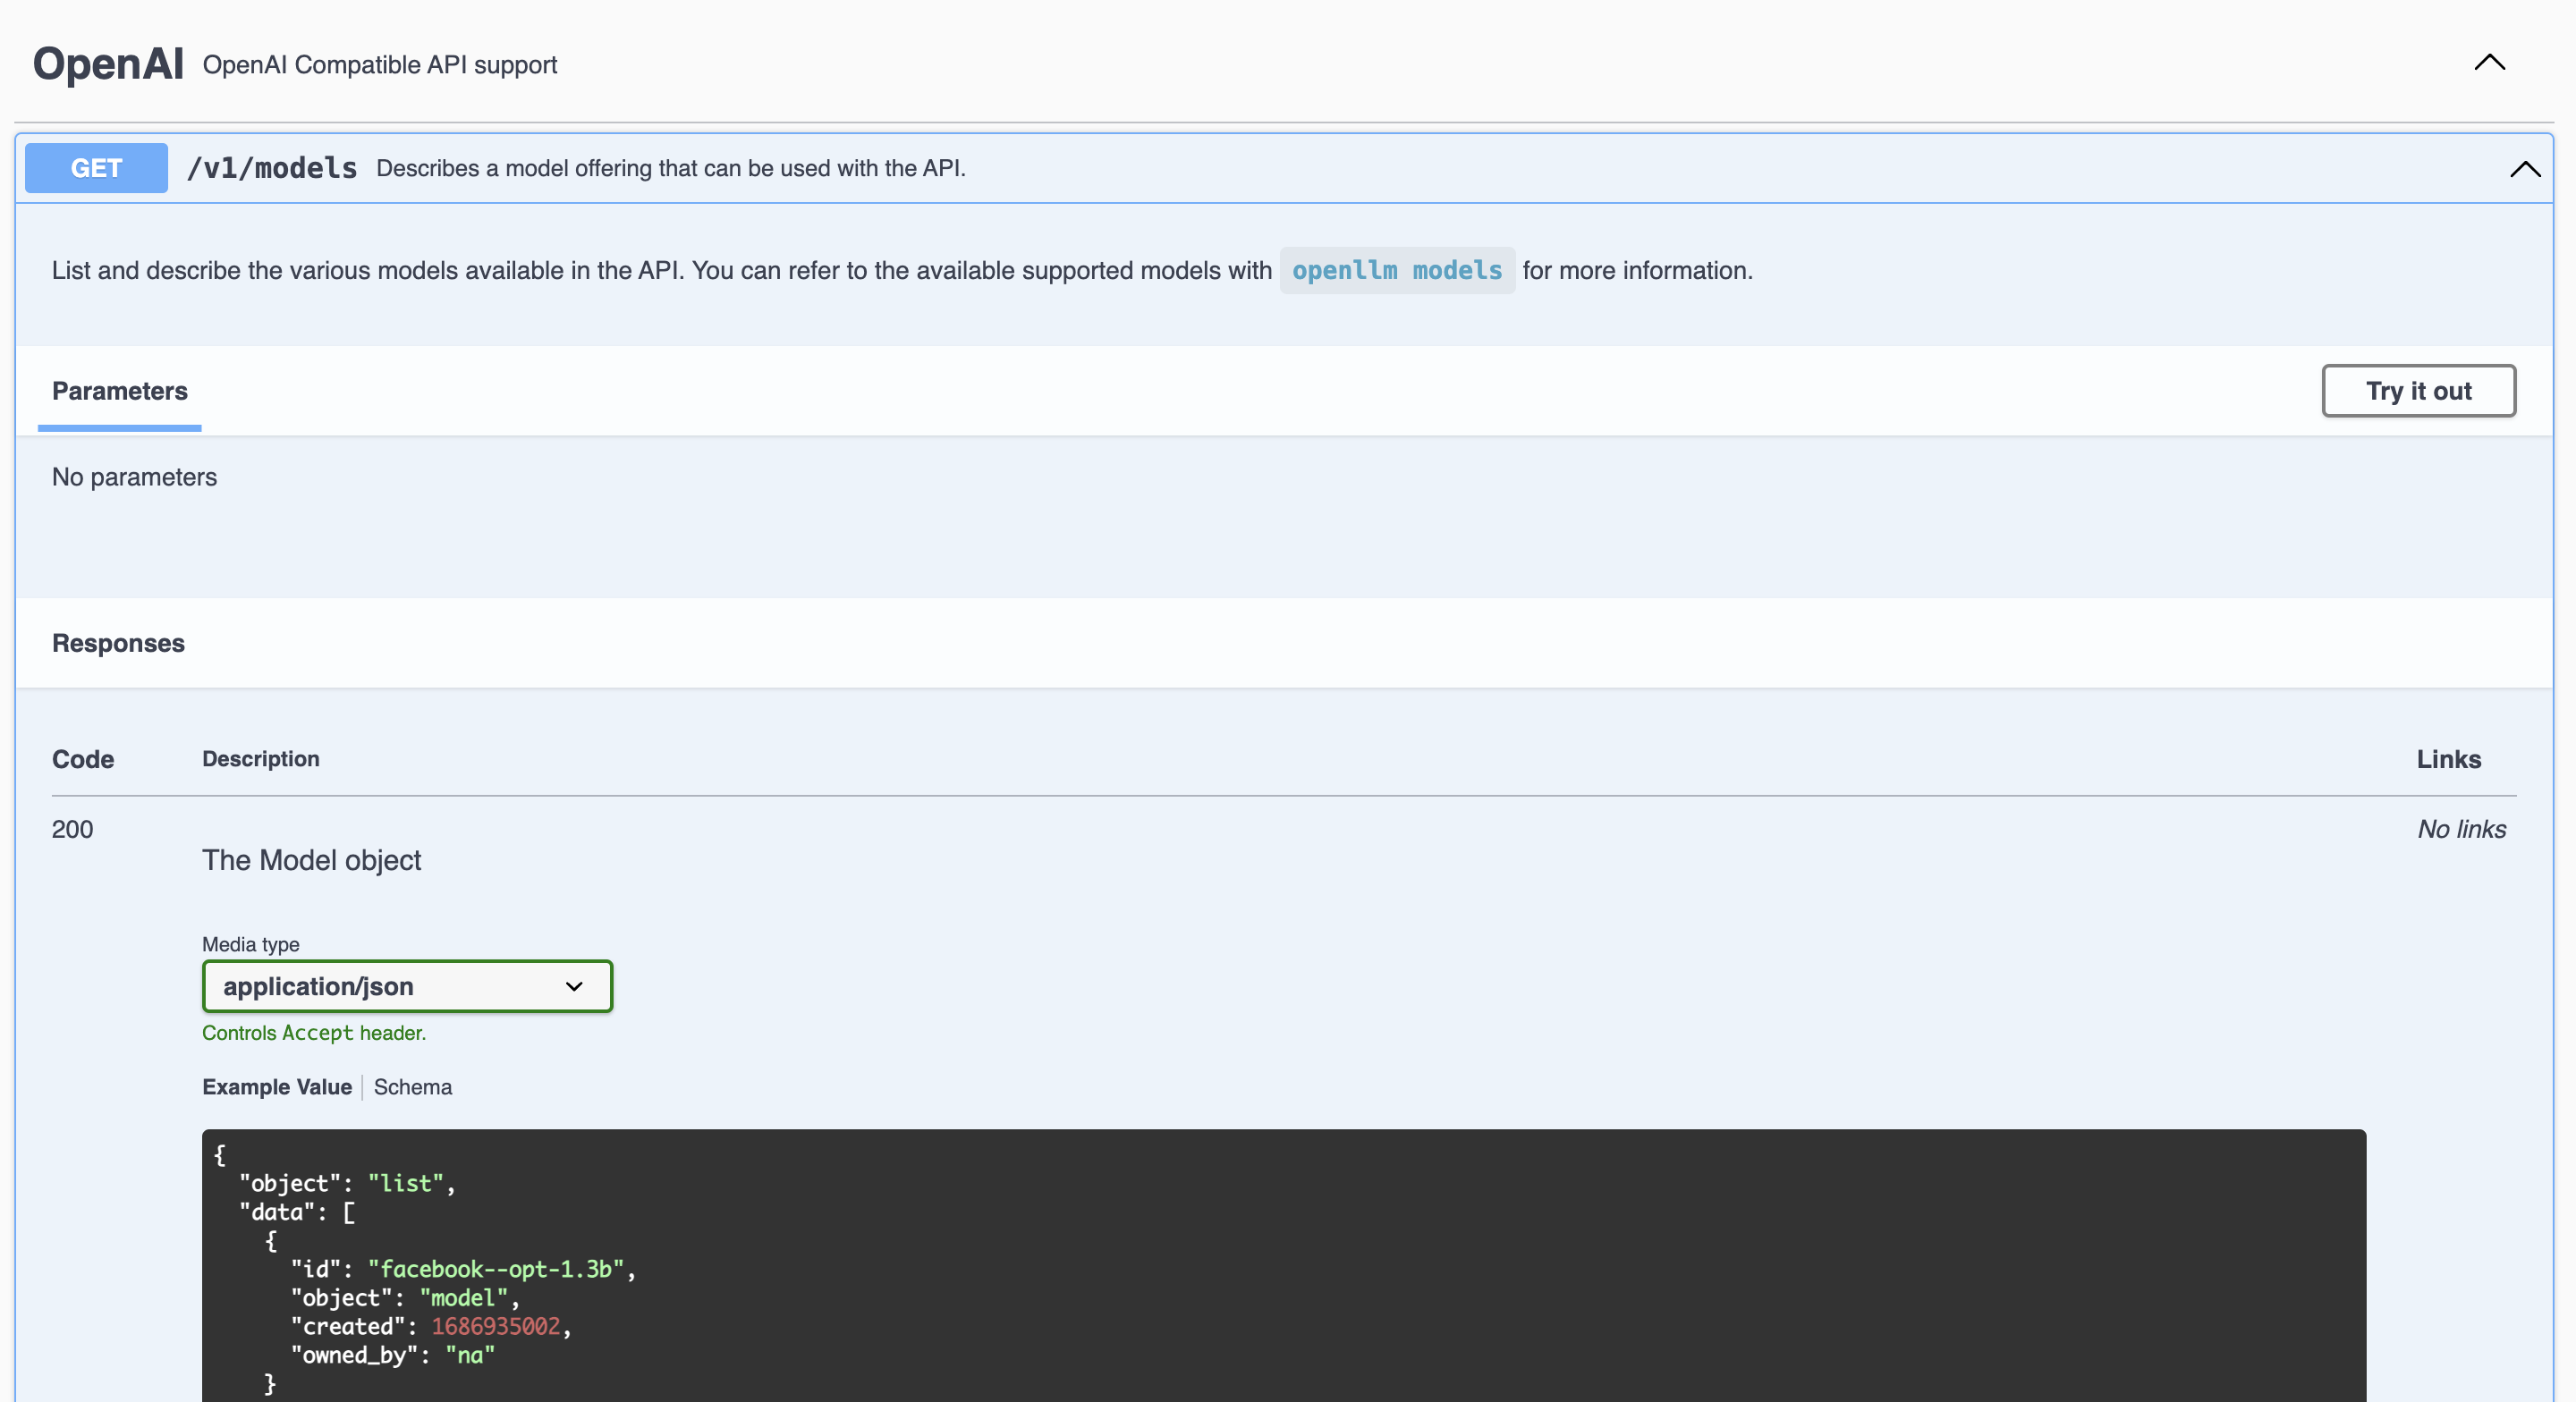Click the endpoint summary describing model offering
The height and width of the screenshot is (1402, 2576).
[x=670, y=168]
